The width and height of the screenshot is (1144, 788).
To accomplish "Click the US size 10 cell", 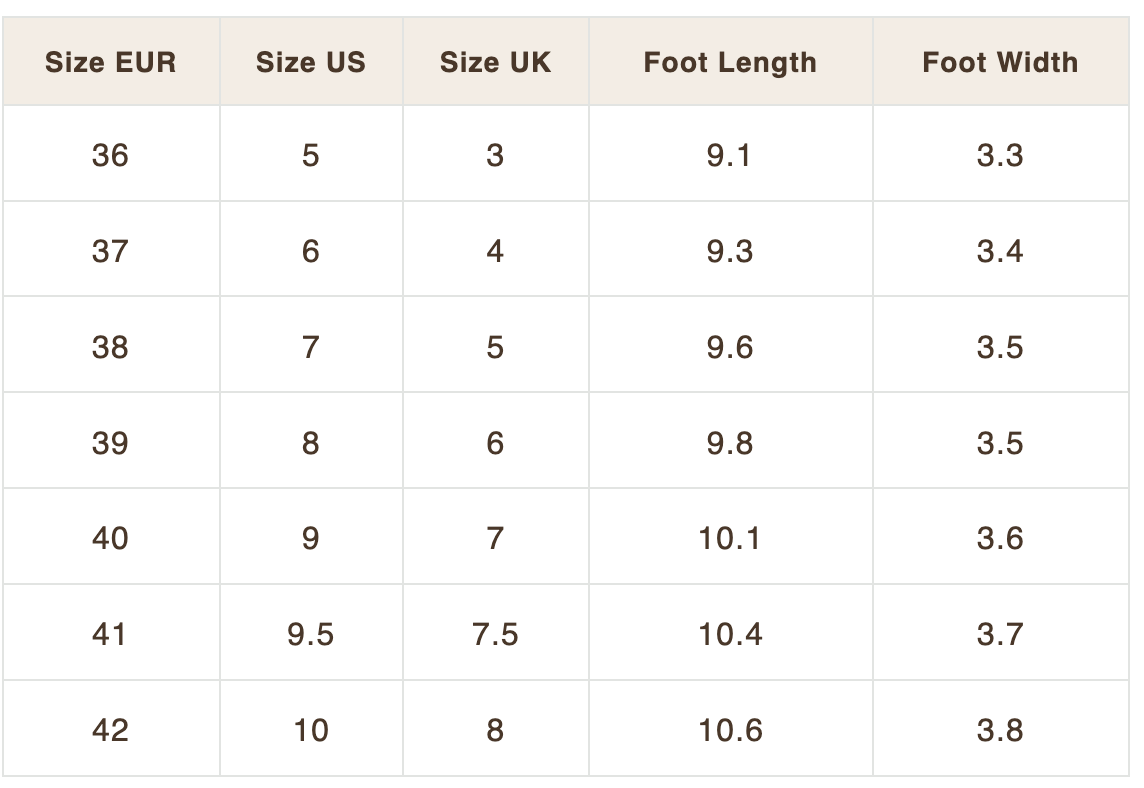I will (x=311, y=729).
